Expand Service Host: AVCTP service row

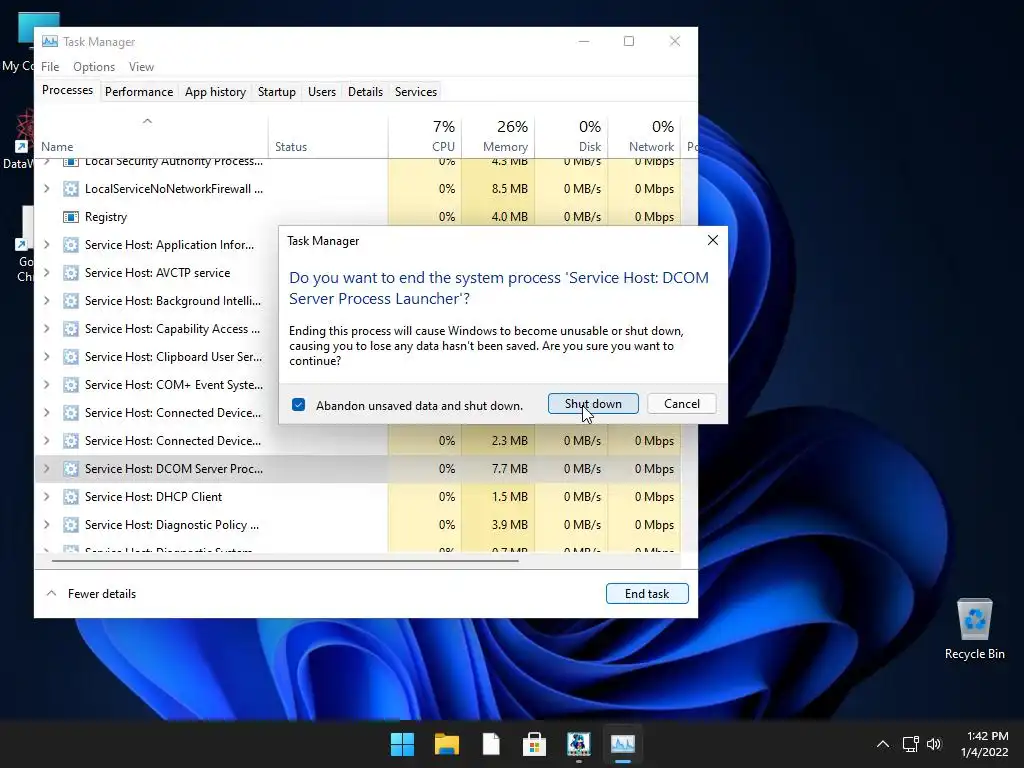[x=46, y=273]
